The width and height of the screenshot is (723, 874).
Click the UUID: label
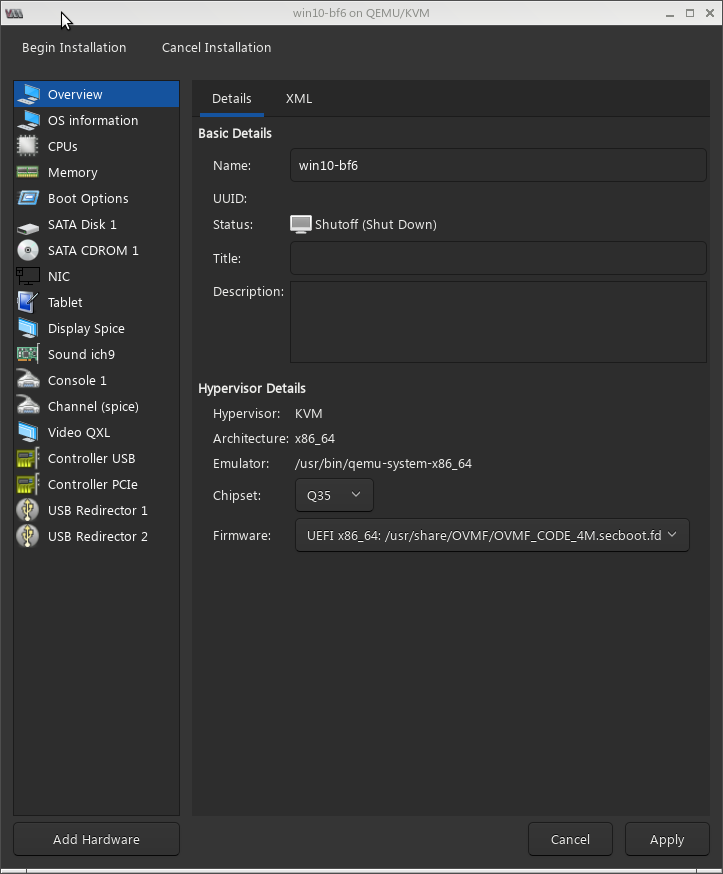230,198
